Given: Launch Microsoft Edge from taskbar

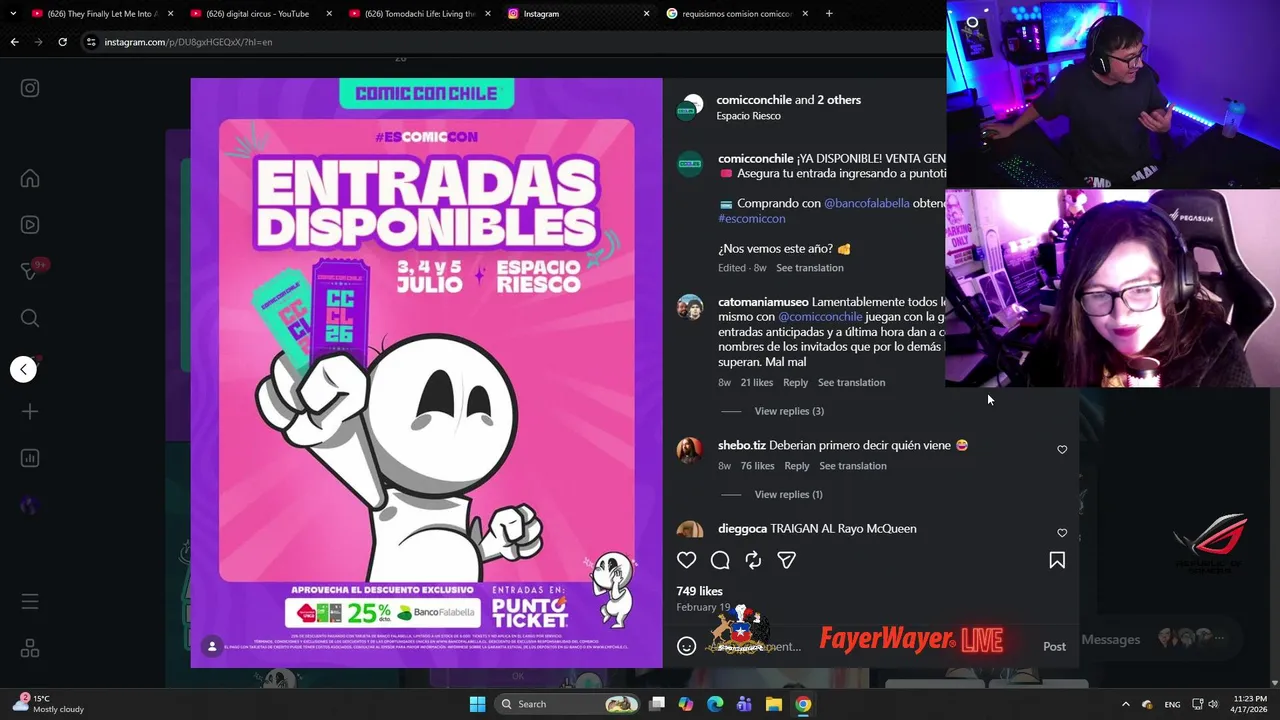Looking at the screenshot, I should click(x=715, y=704).
